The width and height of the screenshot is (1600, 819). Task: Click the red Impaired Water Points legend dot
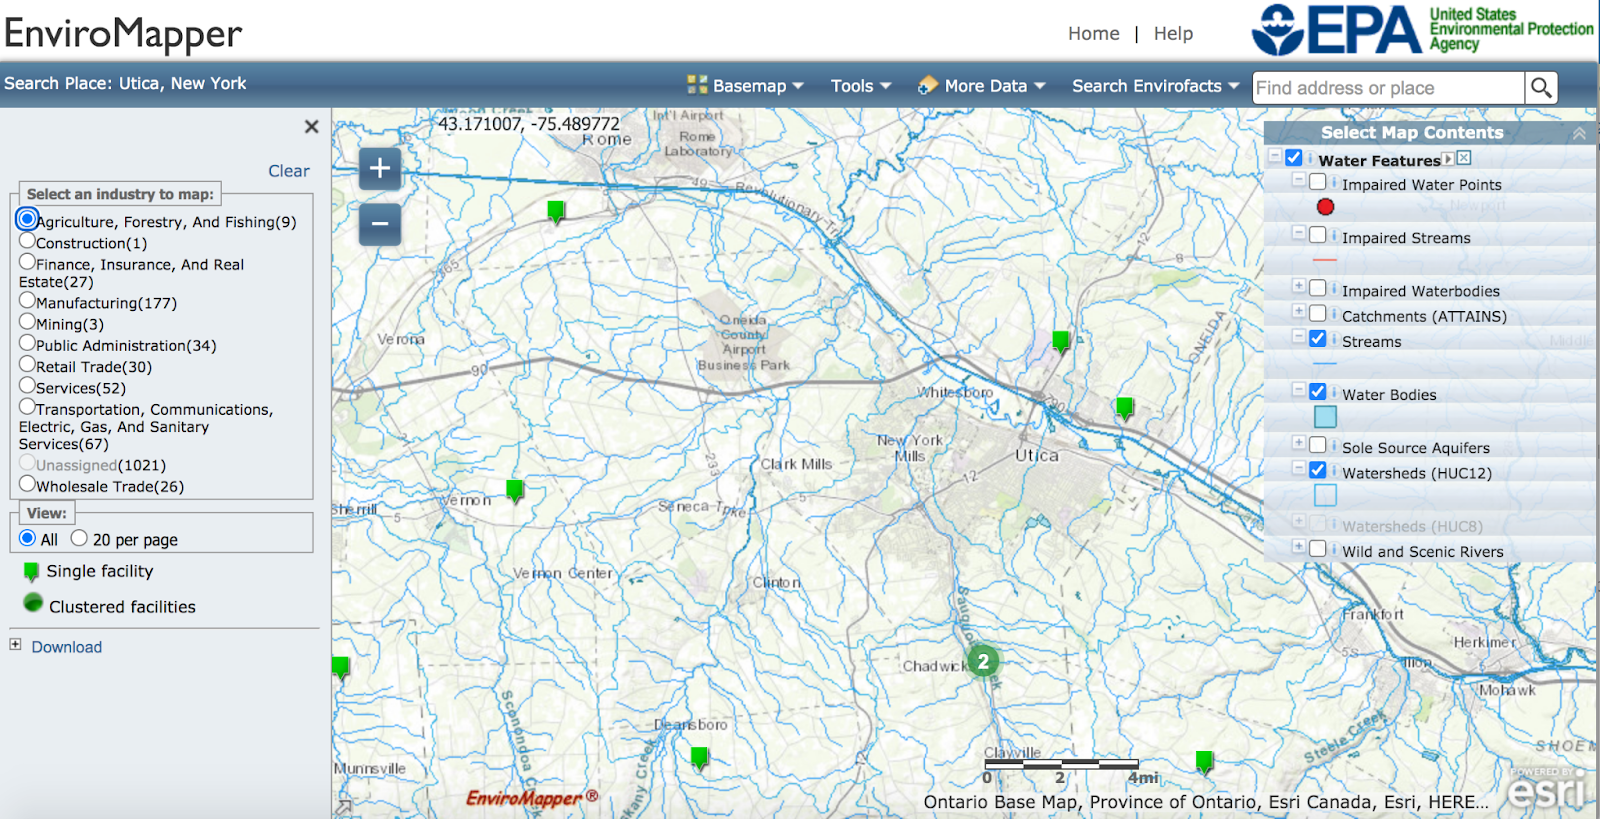coord(1325,207)
